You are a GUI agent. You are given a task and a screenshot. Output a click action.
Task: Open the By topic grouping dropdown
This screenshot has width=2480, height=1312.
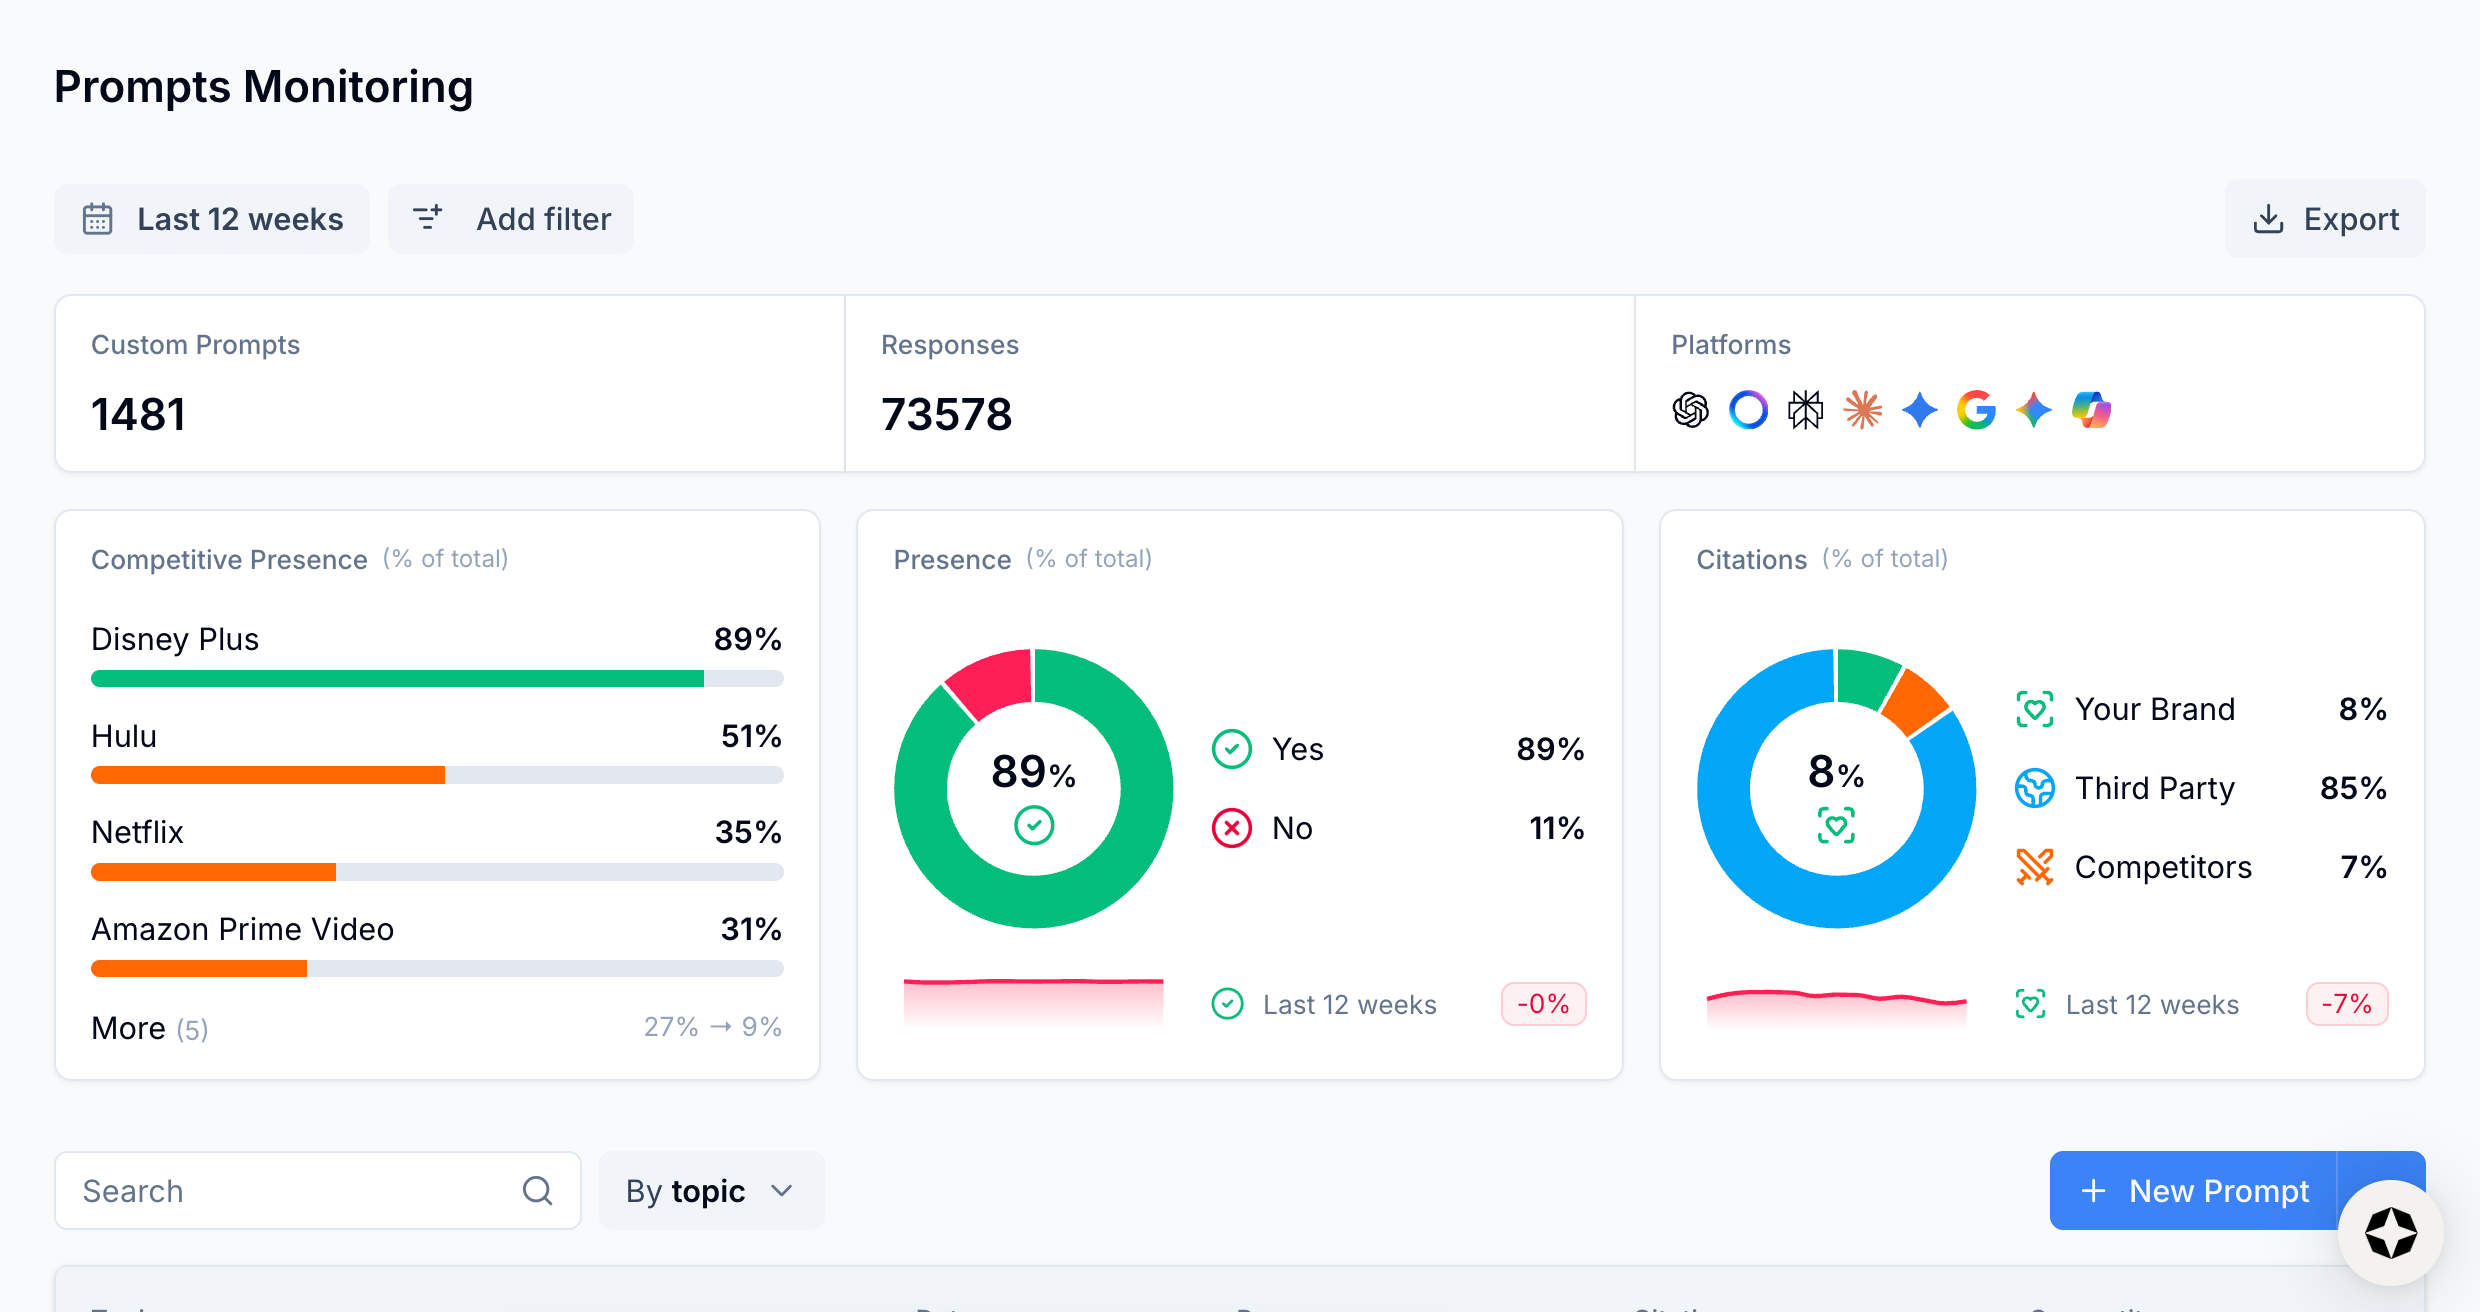click(x=710, y=1191)
